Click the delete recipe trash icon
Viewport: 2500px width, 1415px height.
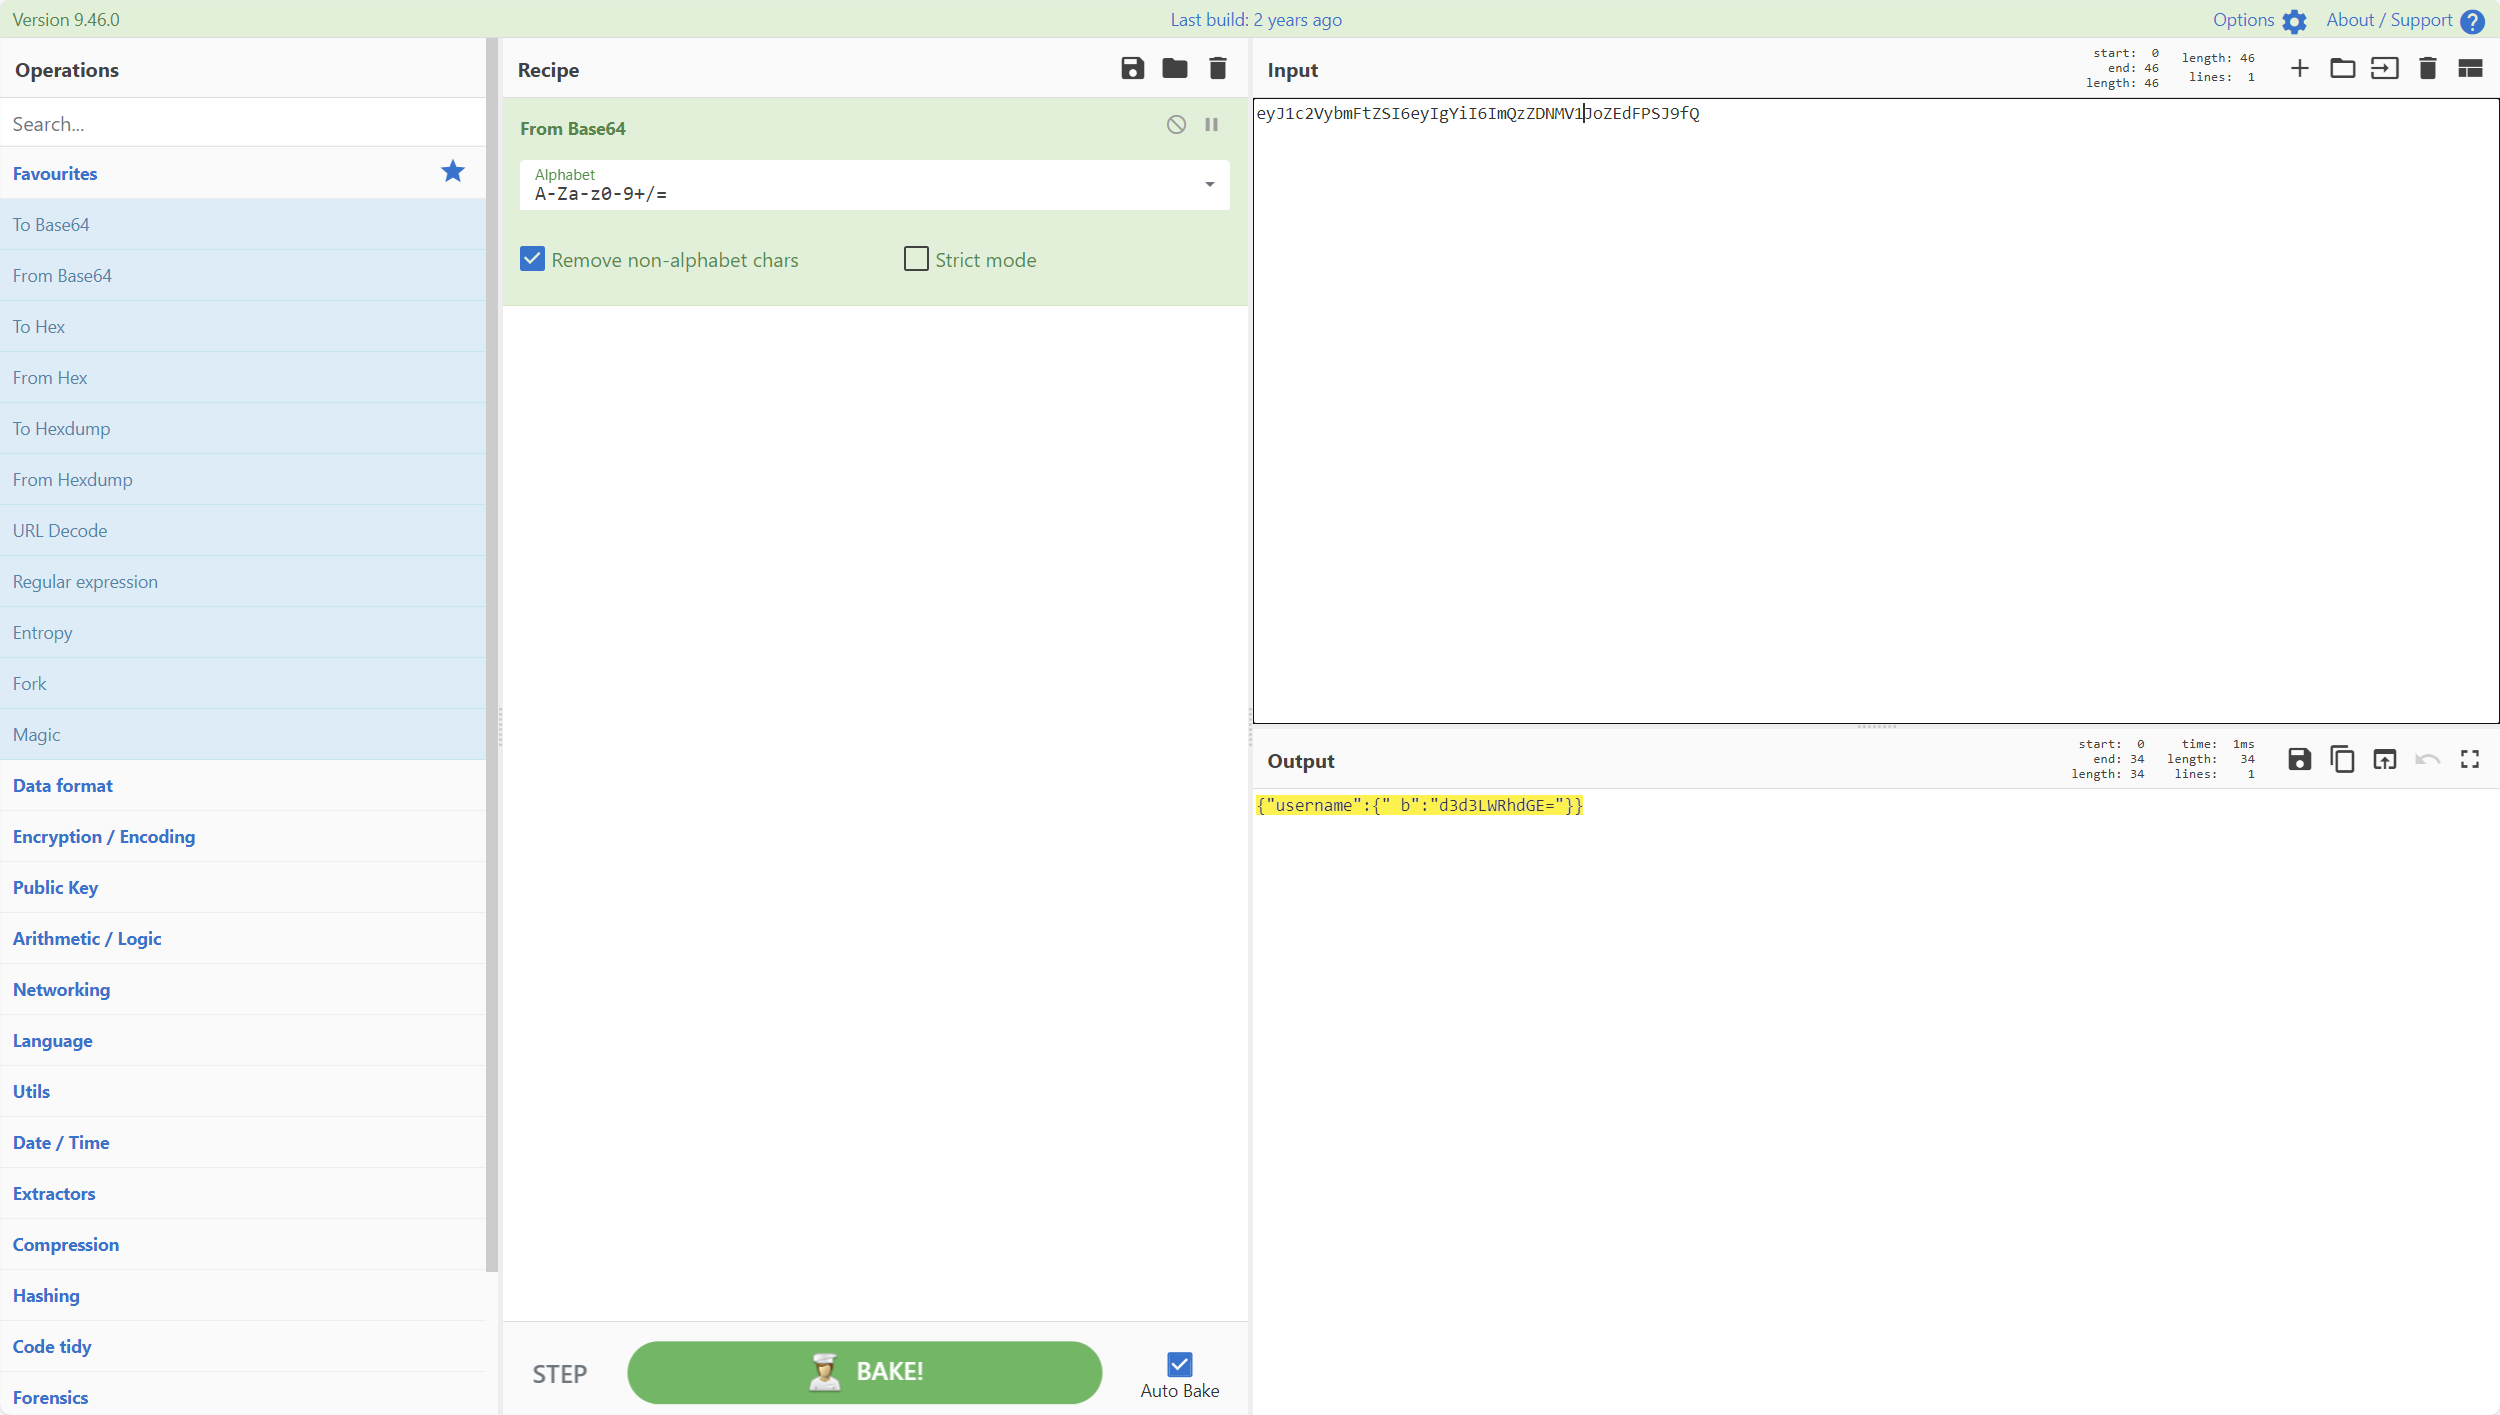[1219, 69]
